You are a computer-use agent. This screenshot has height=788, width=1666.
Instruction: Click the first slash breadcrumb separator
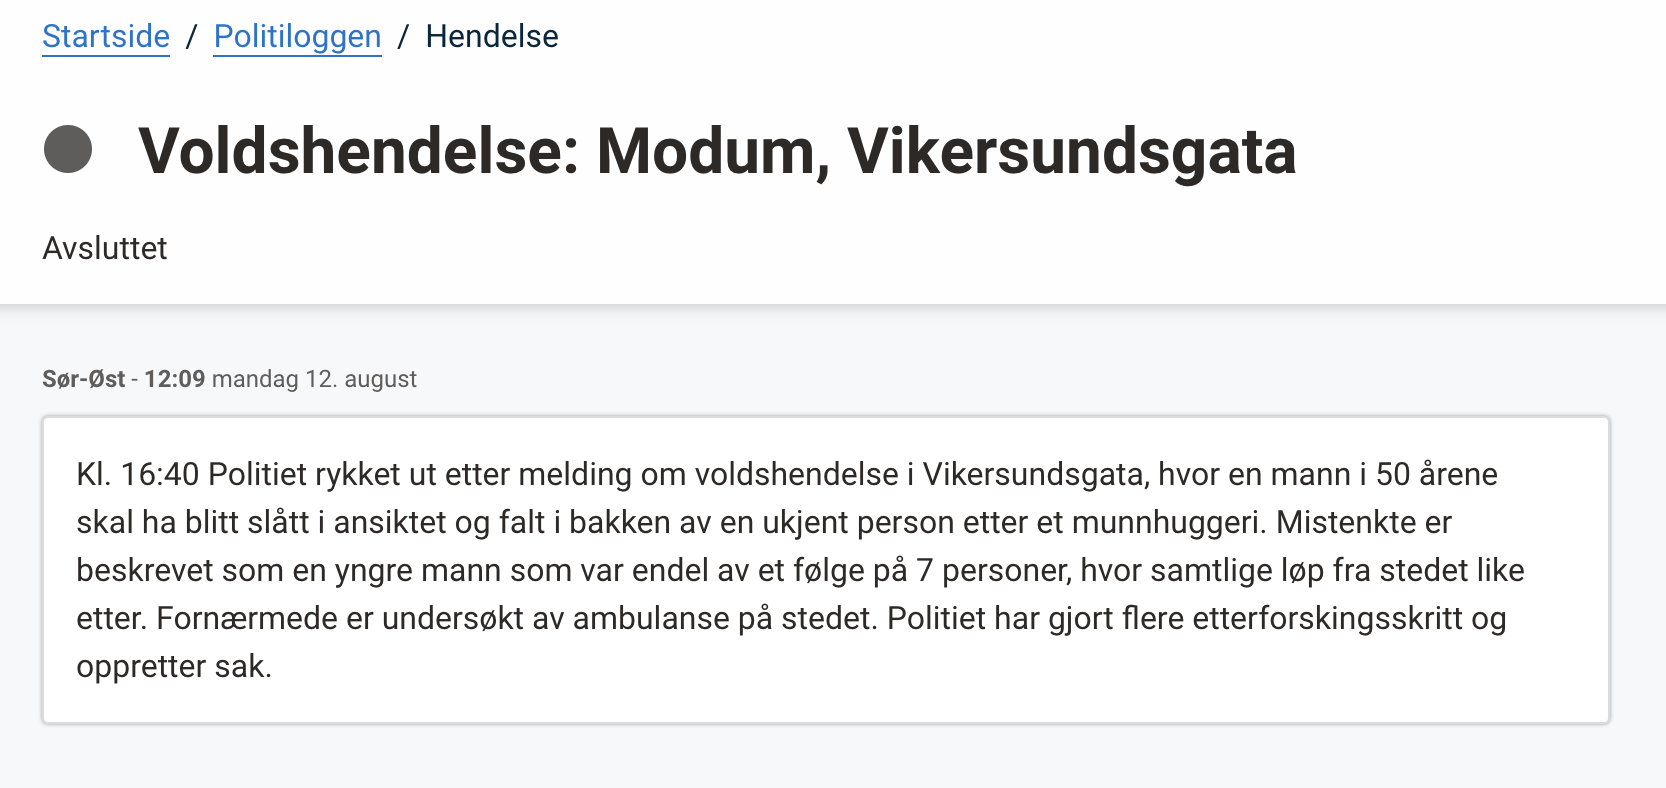[191, 37]
